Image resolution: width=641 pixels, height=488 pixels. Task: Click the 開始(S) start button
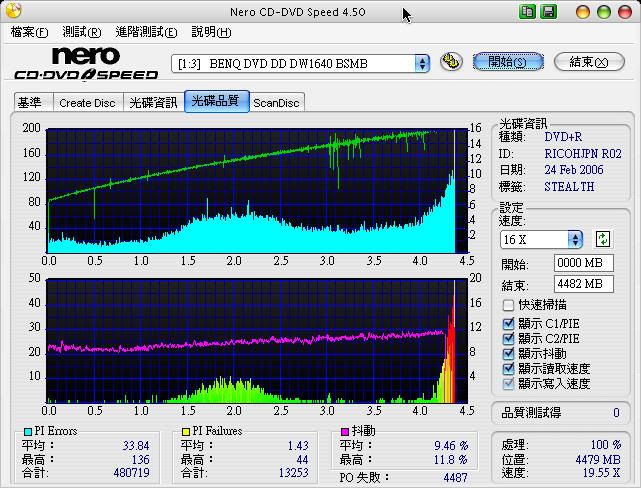pos(508,62)
